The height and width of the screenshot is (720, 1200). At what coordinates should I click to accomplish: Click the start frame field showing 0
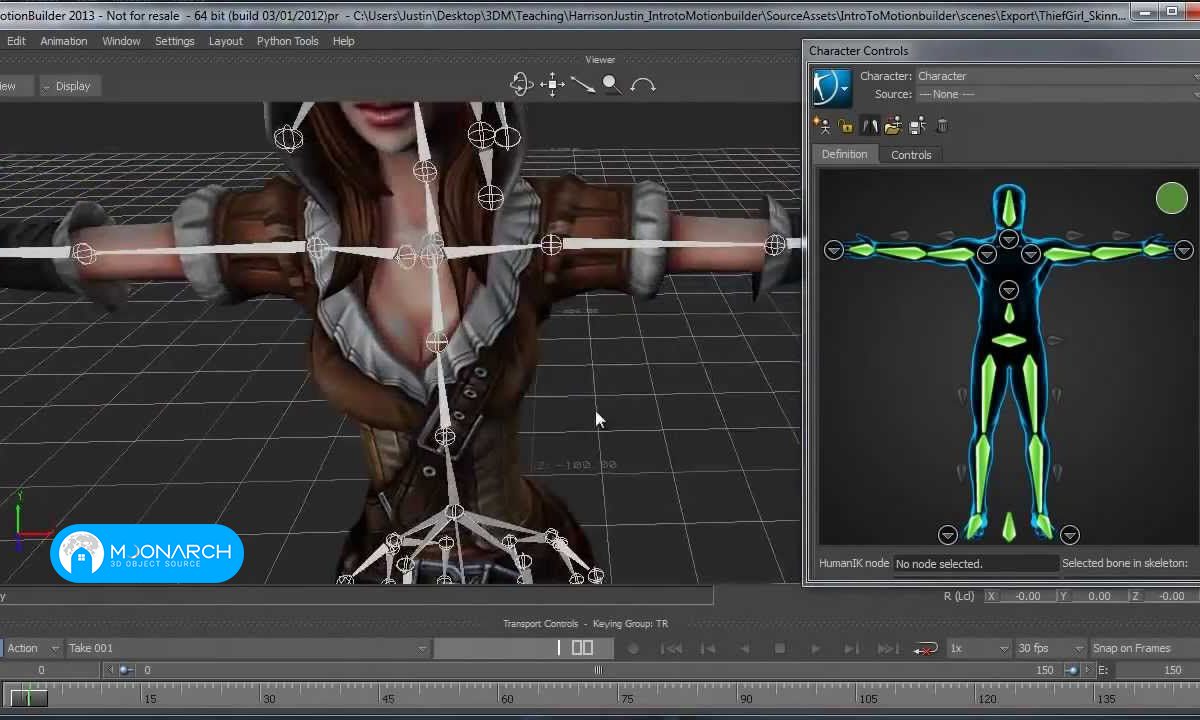coord(41,670)
